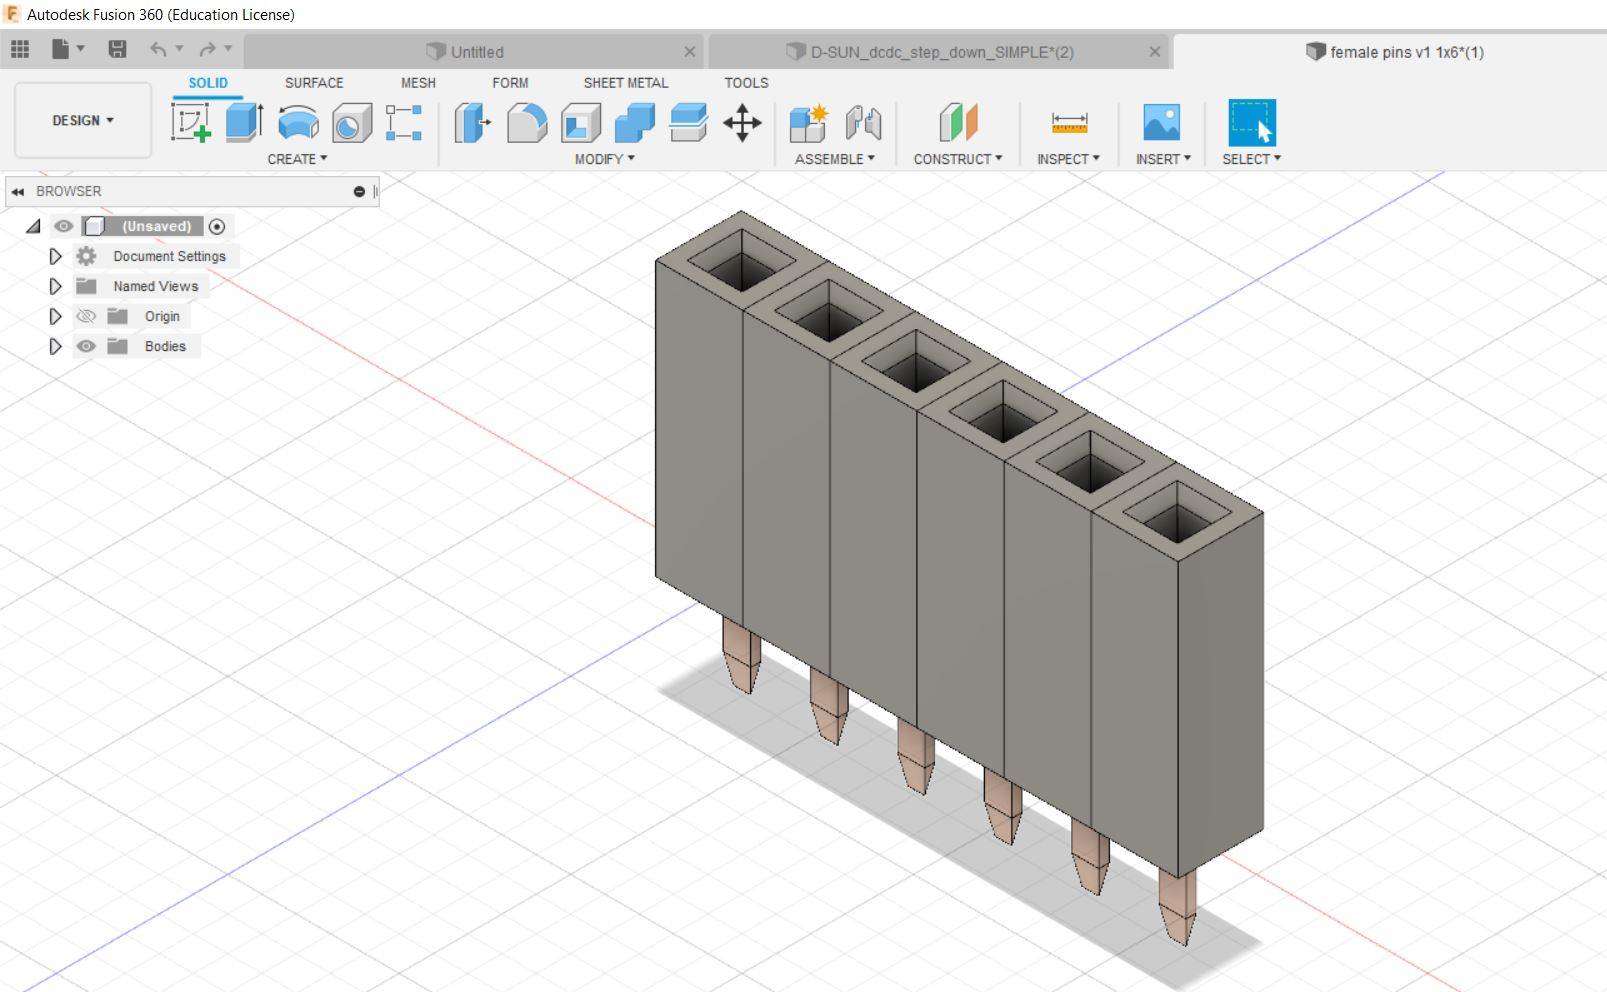
Task: Switch to the SHEET METAL tab
Action: coord(626,83)
